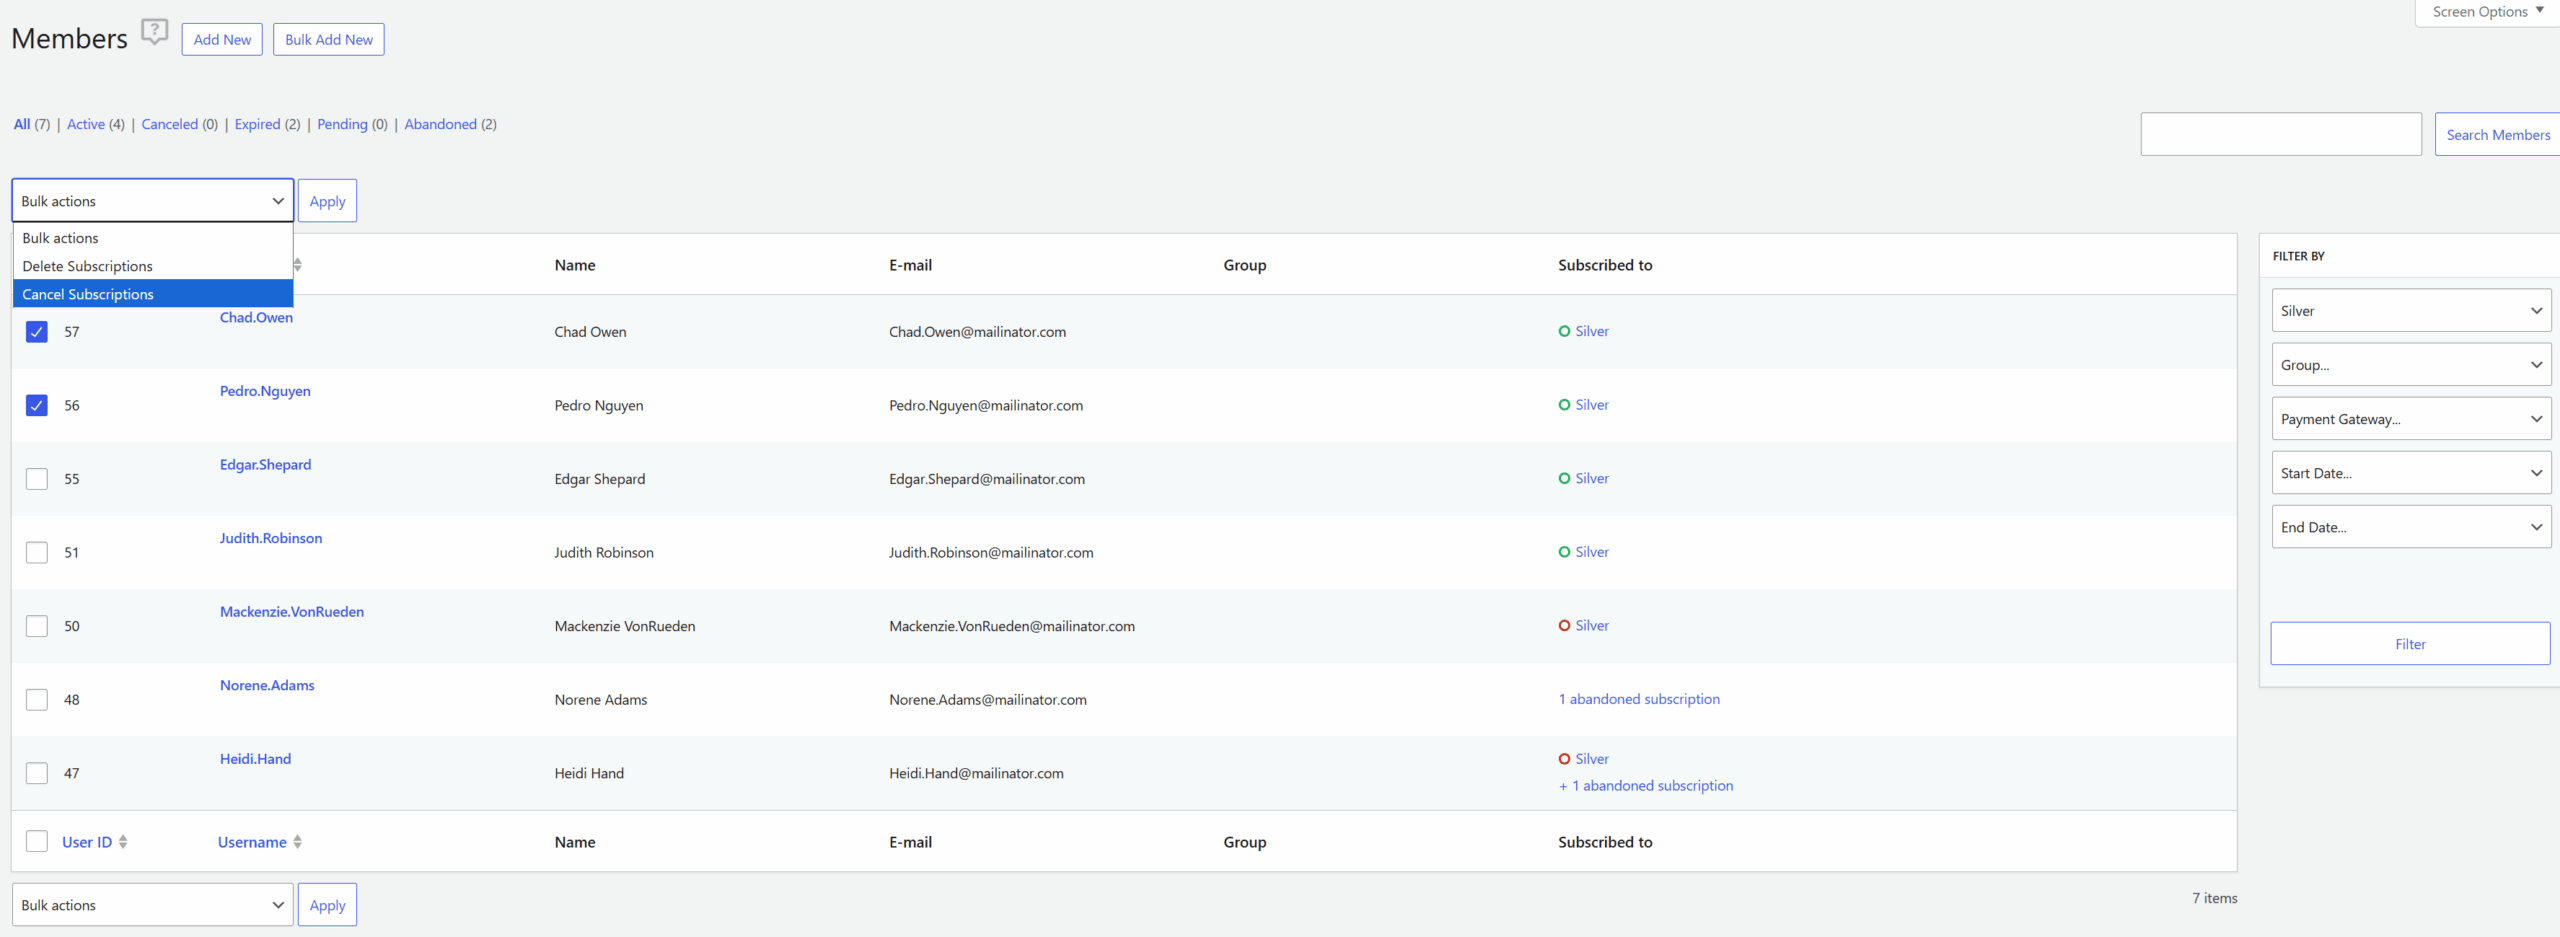The width and height of the screenshot is (2560, 937).
Task: Select the checkbox for Judith Robinson
Action: click(x=37, y=552)
